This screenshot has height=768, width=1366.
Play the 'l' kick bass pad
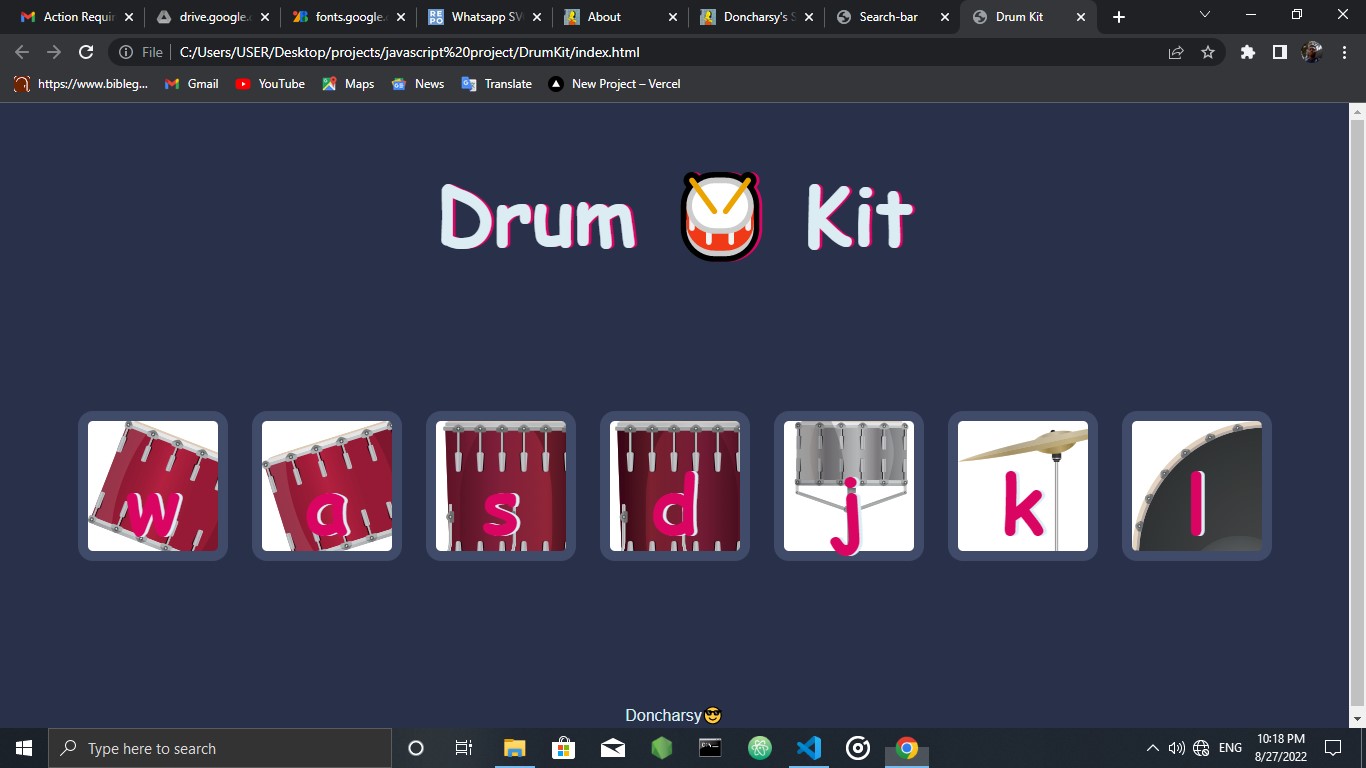click(x=1197, y=486)
